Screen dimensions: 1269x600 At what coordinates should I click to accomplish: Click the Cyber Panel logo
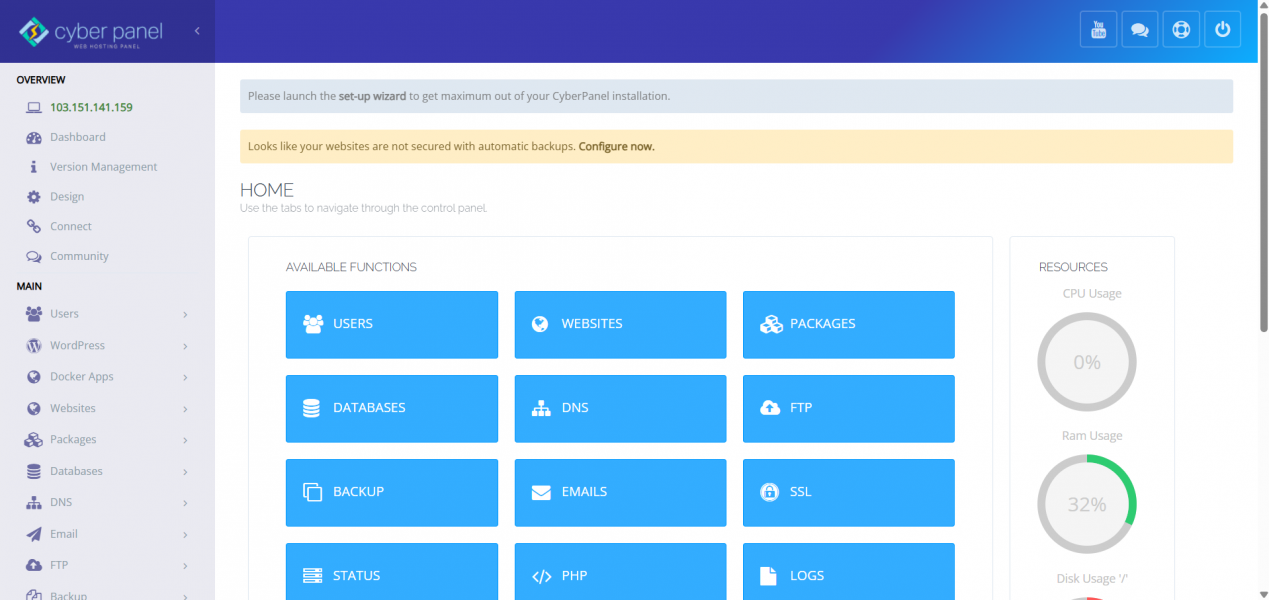(x=91, y=32)
